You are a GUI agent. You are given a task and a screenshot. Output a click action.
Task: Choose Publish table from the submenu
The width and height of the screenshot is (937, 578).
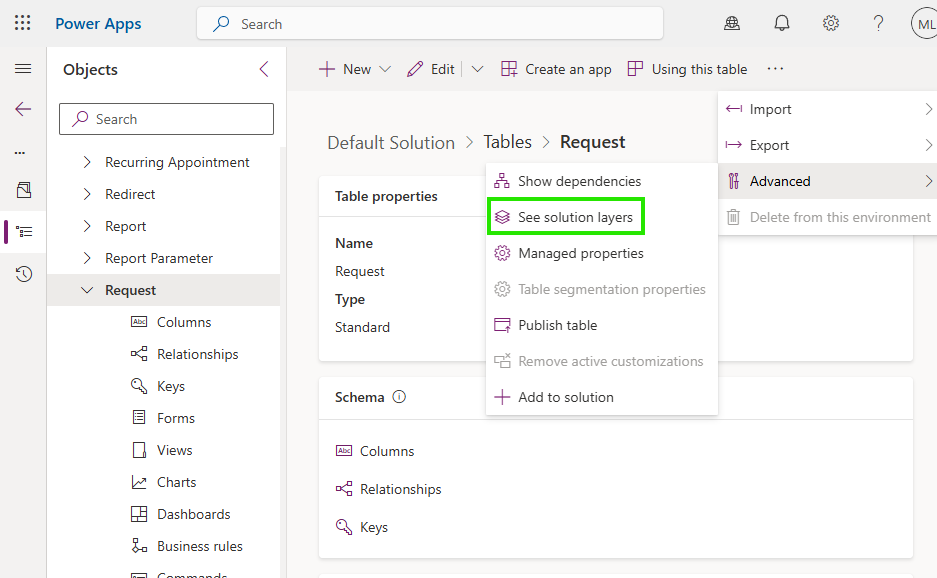(x=557, y=325)
